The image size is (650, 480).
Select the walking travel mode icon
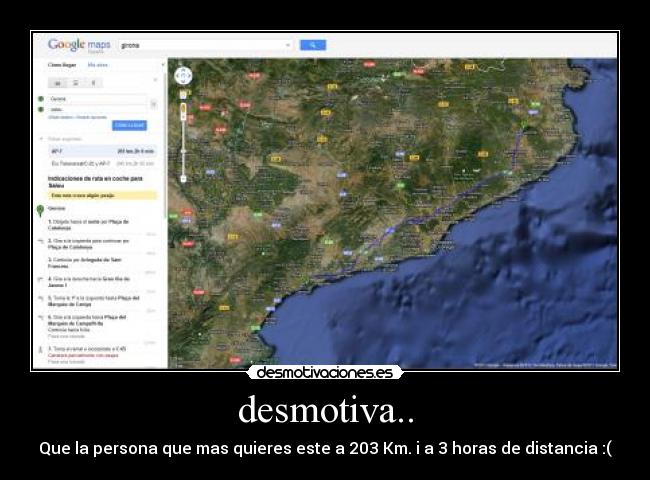point(94,83)
